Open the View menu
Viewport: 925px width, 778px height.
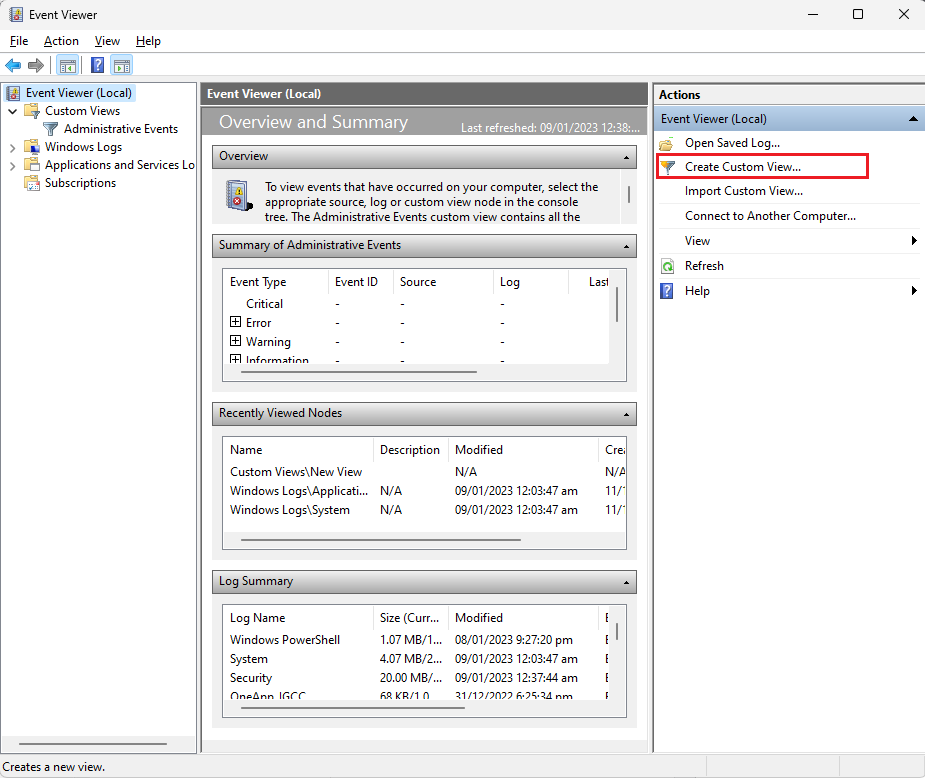pos(107,41)
